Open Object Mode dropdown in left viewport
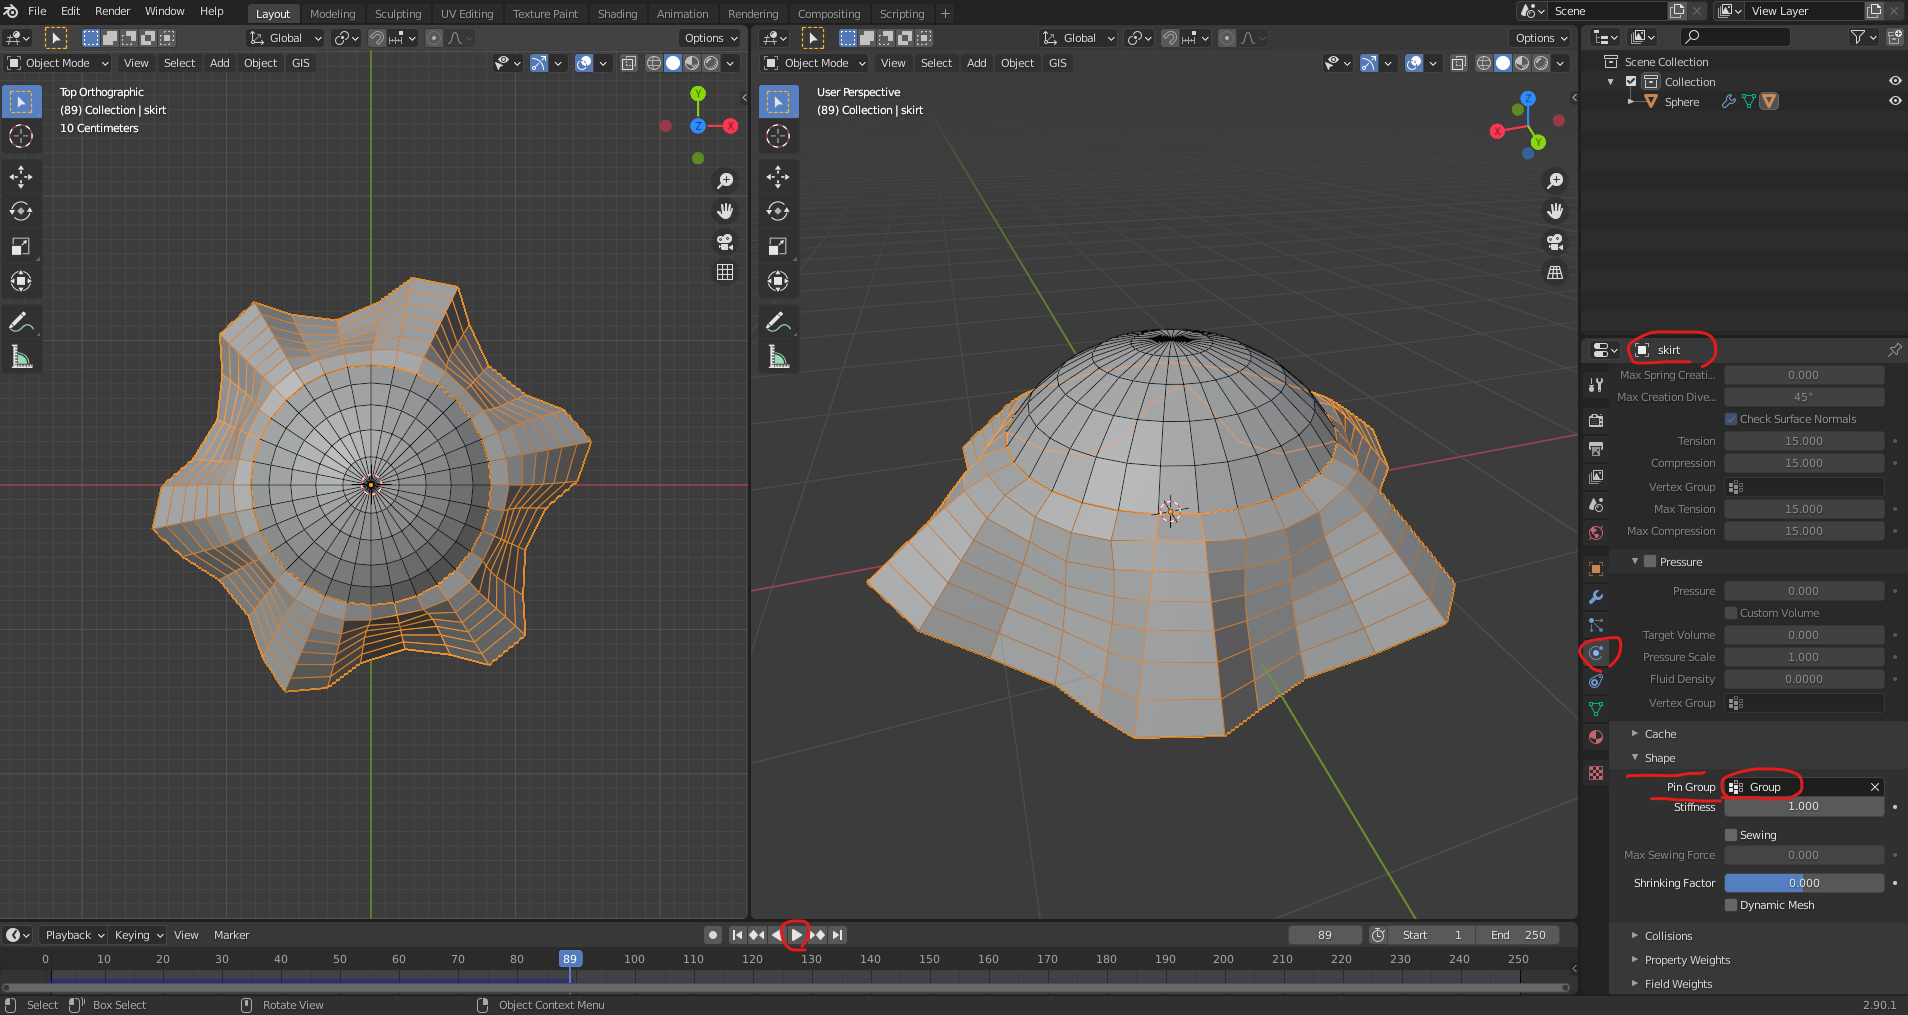This screenshot has width=1908, height=1015. (x=58, y=63)
